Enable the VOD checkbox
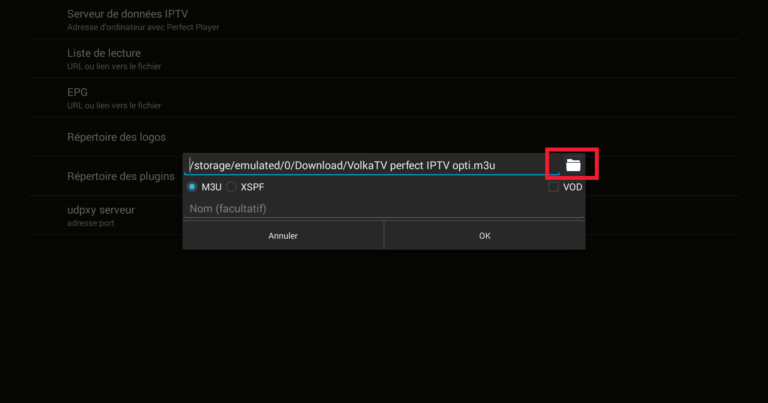 point(553,187)
